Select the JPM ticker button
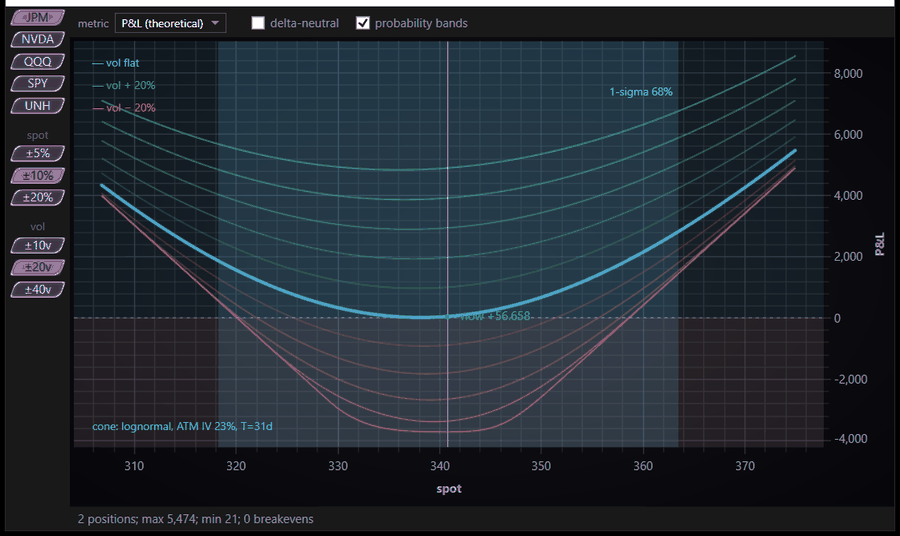Screen dimensions: 900x536 pos(38,18)
